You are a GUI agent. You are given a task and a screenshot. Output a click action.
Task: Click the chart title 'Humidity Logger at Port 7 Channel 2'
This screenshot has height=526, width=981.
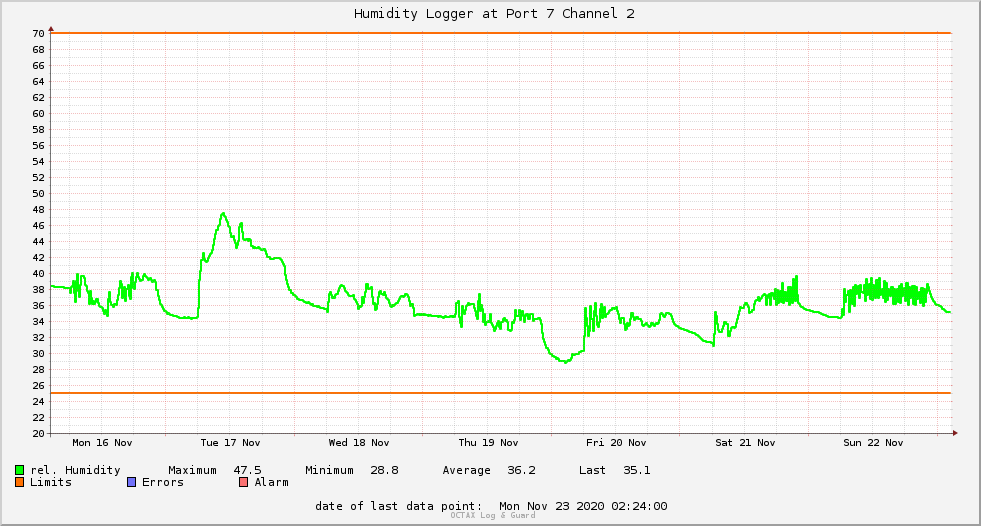[x=494, y=14]
